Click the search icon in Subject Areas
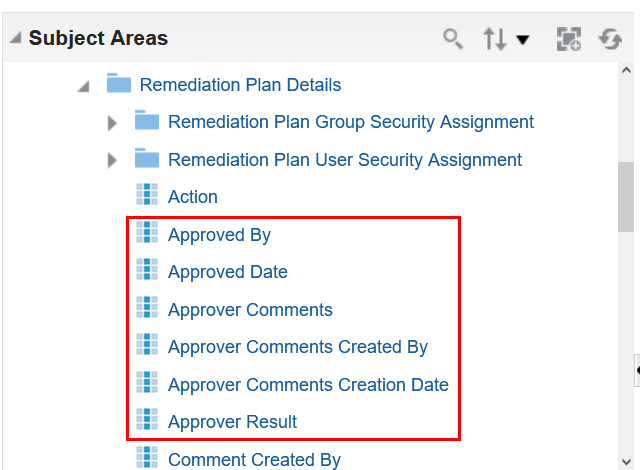The height and width of the screenshot is (470, 640). pos(453,39)
